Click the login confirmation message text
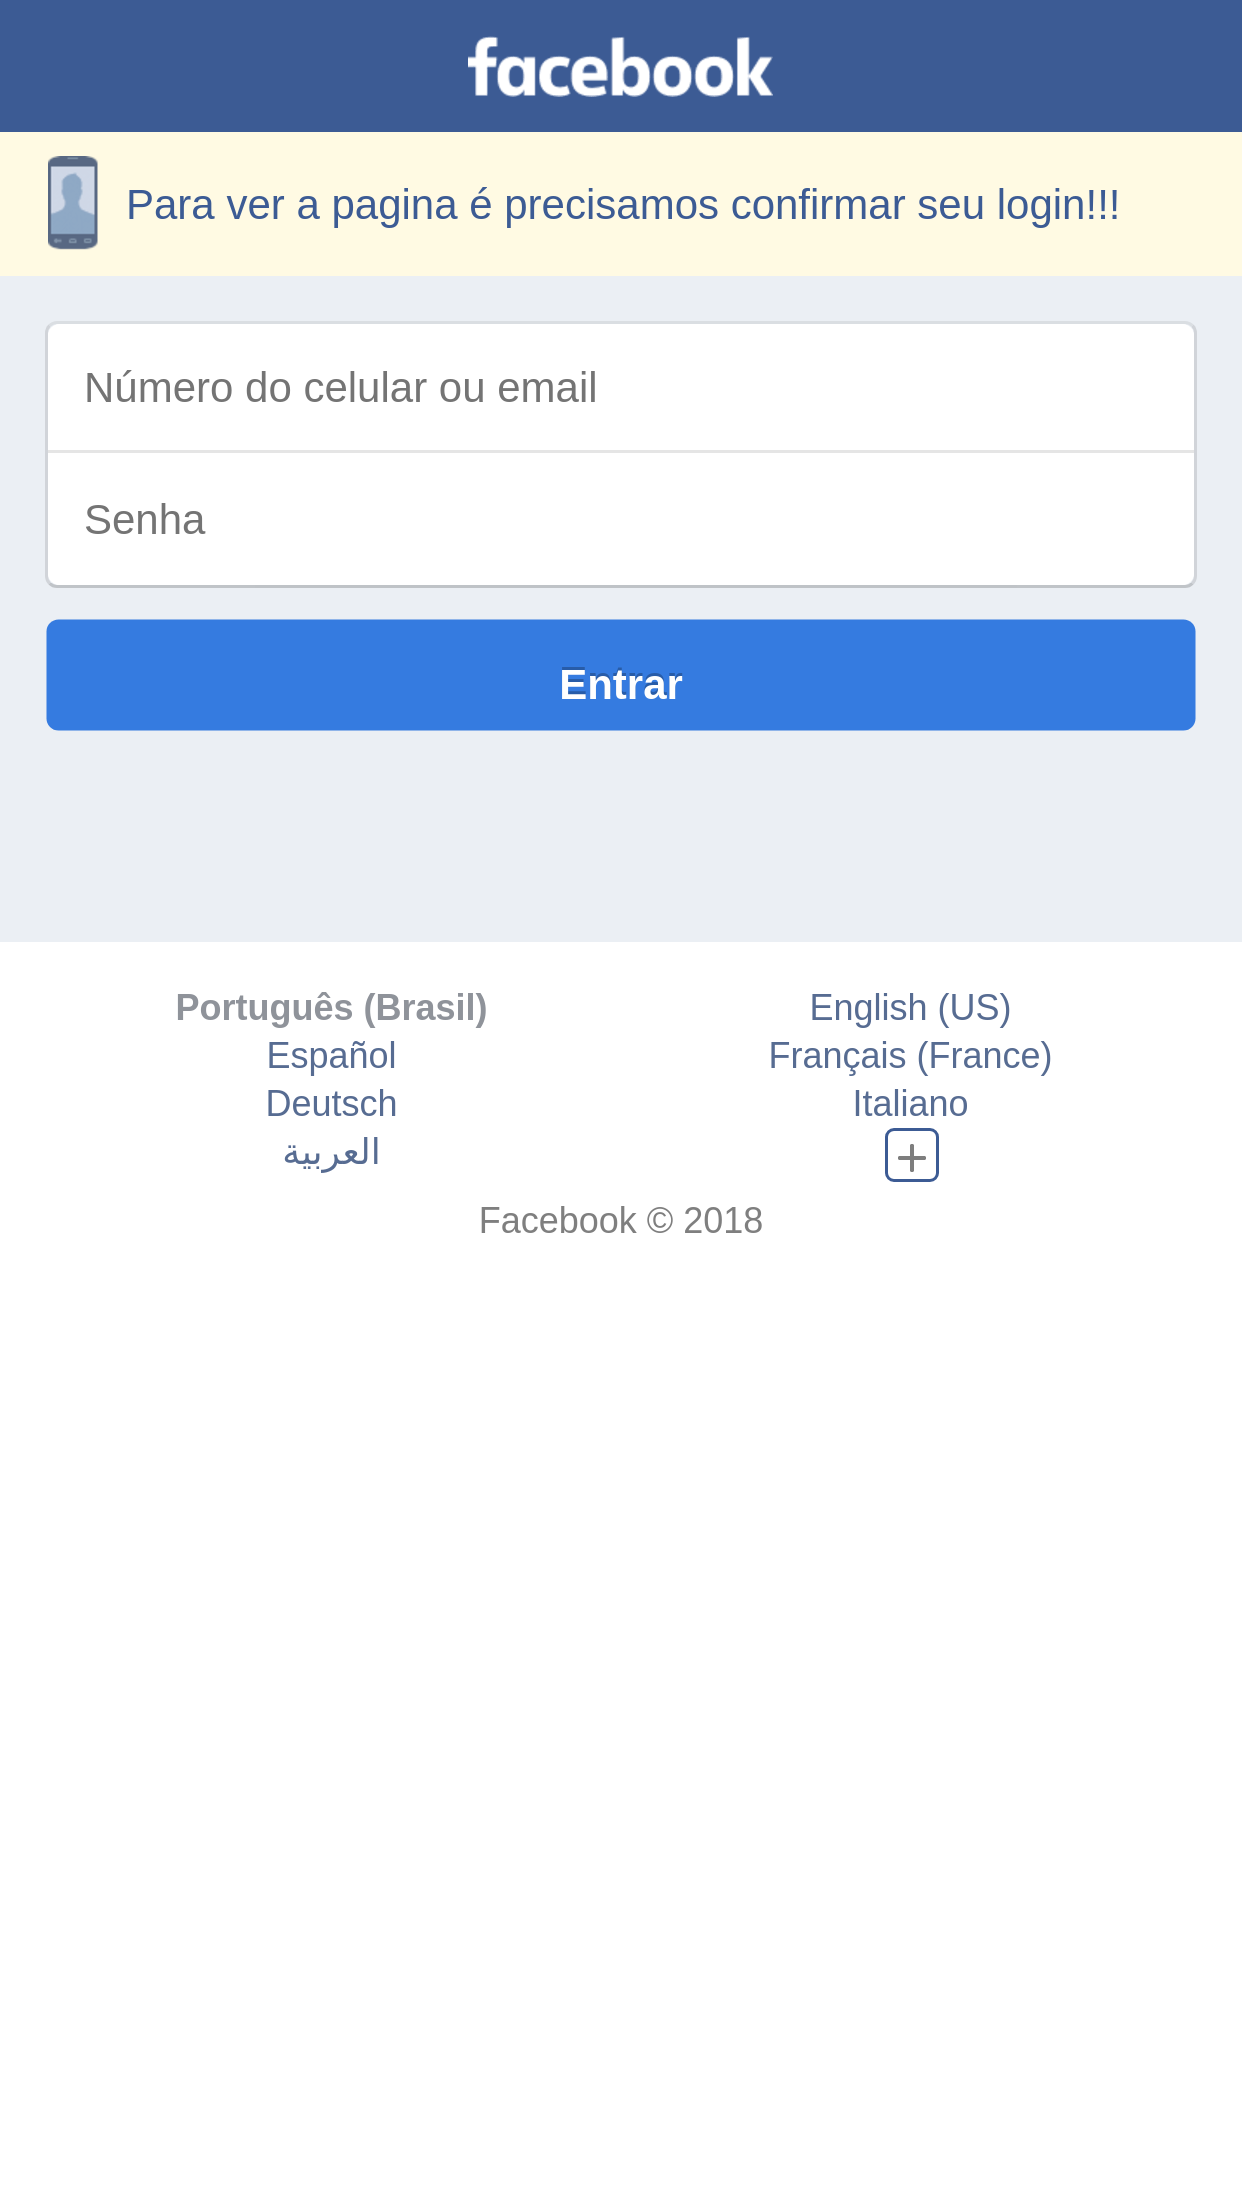The height and width of the screenshot is (2208, 1242). [x=622, y=205]
